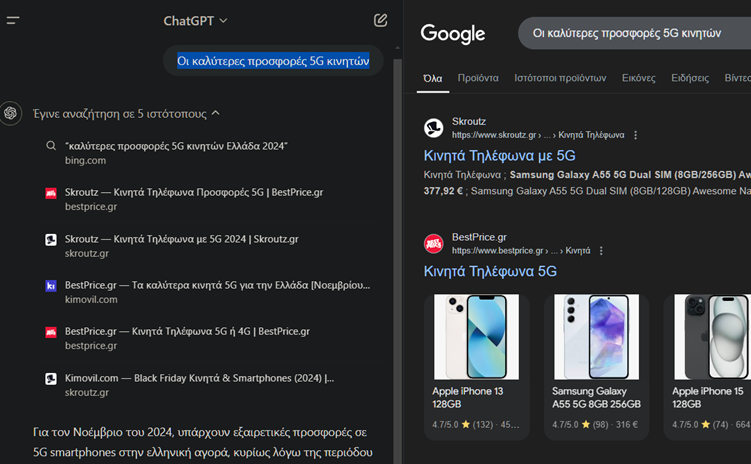Select the 'Όλα' search tab
This screenshot has width=751, height=464.
point(432,78)
